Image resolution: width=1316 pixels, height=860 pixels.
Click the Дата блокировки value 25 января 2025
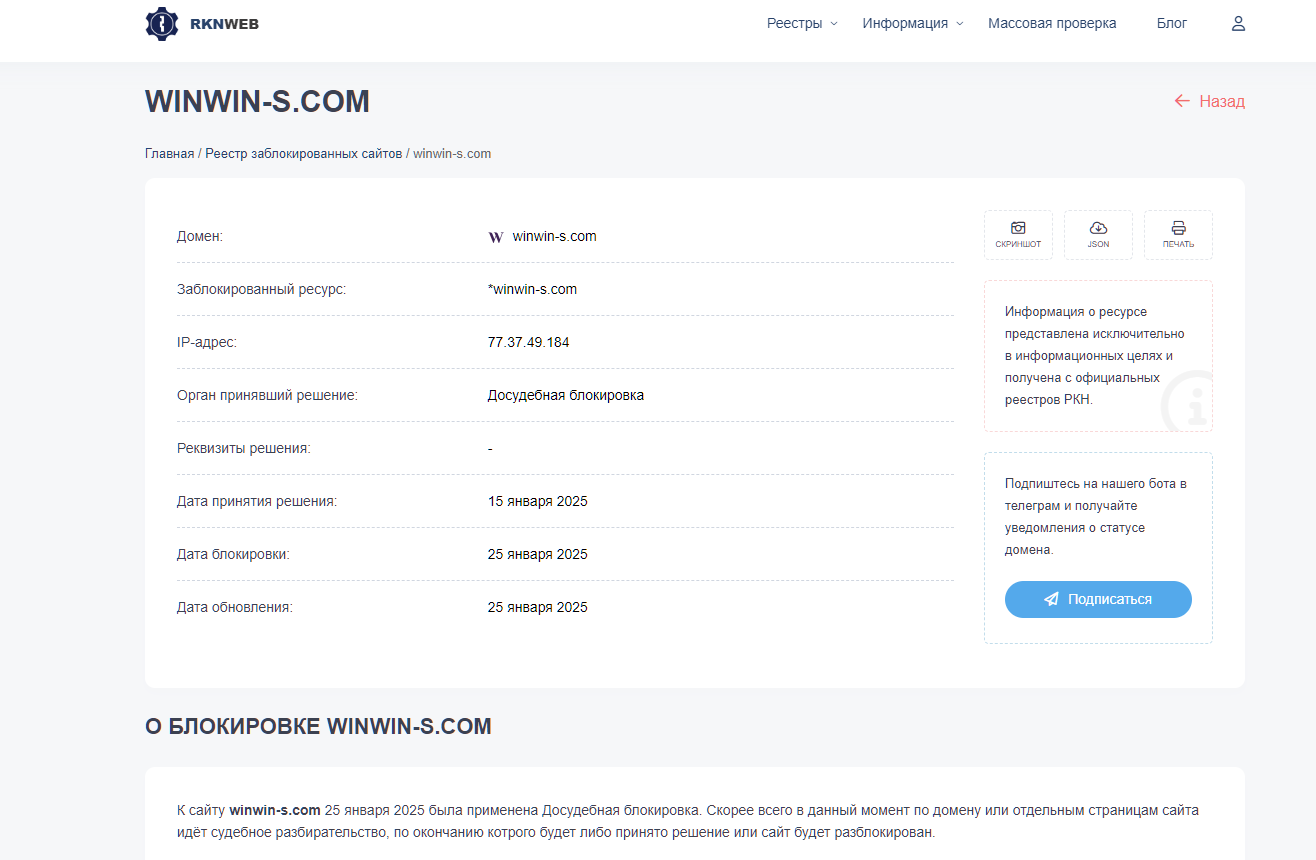tap(538, 554)
